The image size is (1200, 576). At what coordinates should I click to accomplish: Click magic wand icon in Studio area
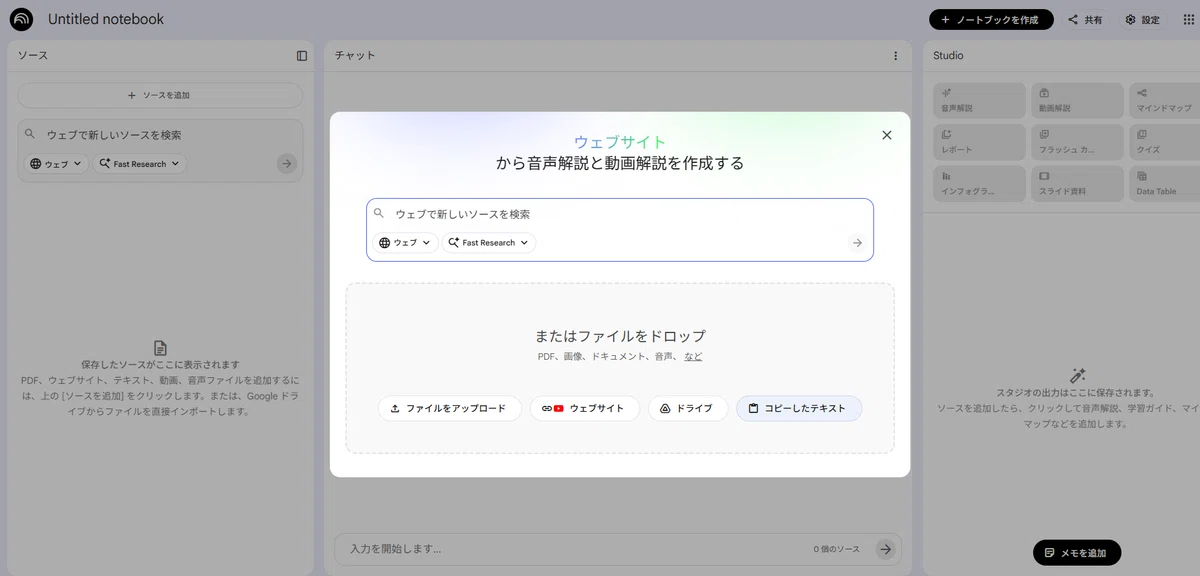(x=1077, y=376)
